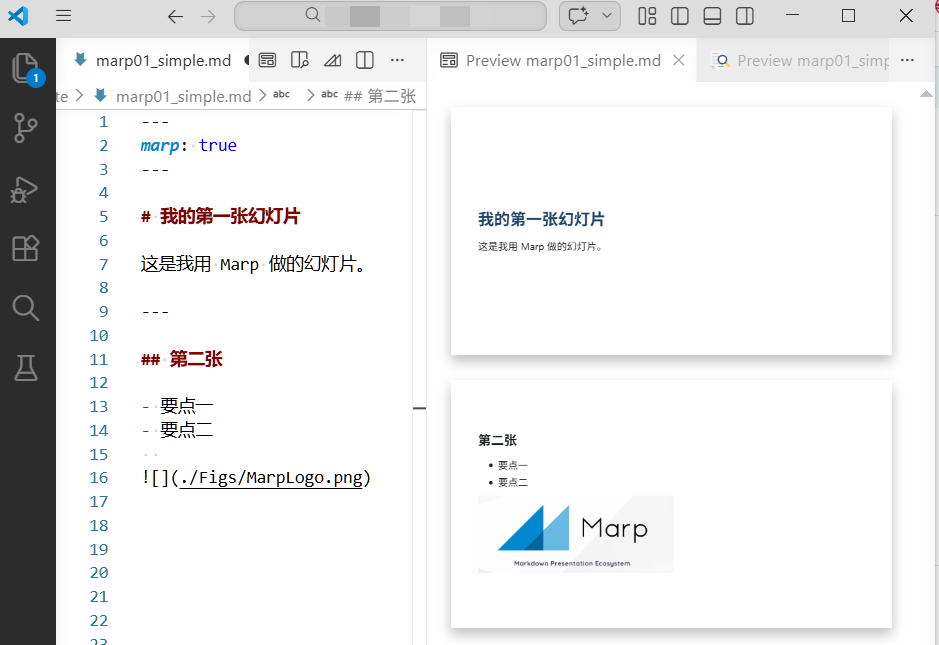The height and width of the screenshot is (645, 939).
Task: Open the Extensions view
Action: 25,248
